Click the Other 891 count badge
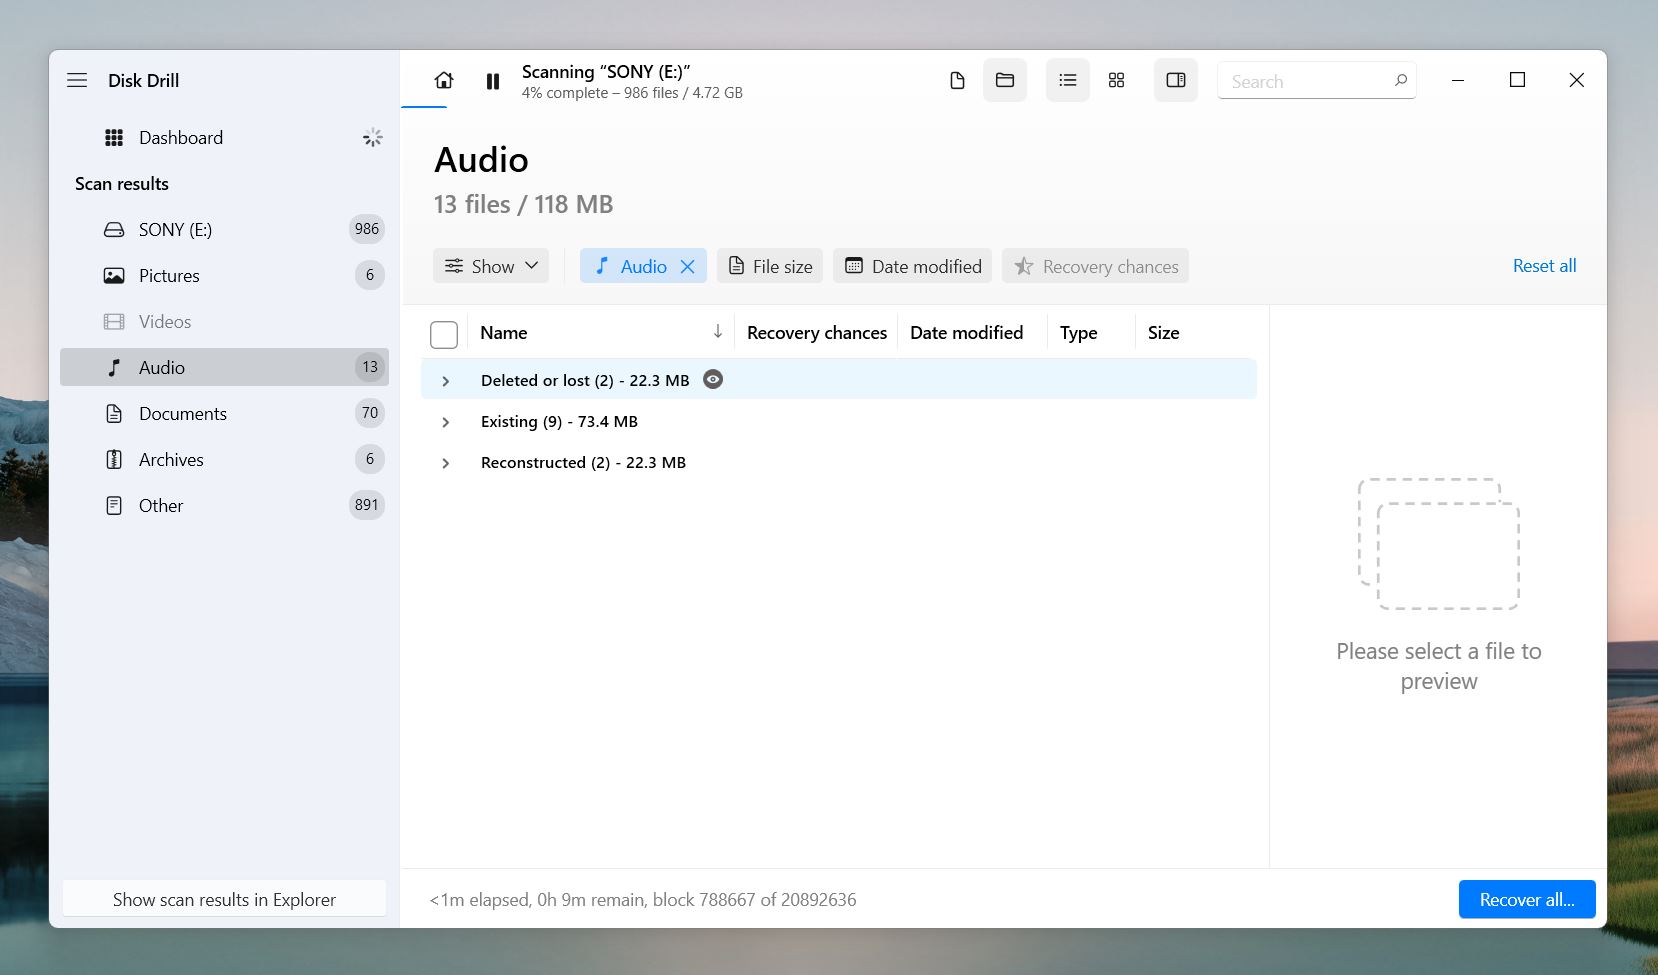 [367, 505]
